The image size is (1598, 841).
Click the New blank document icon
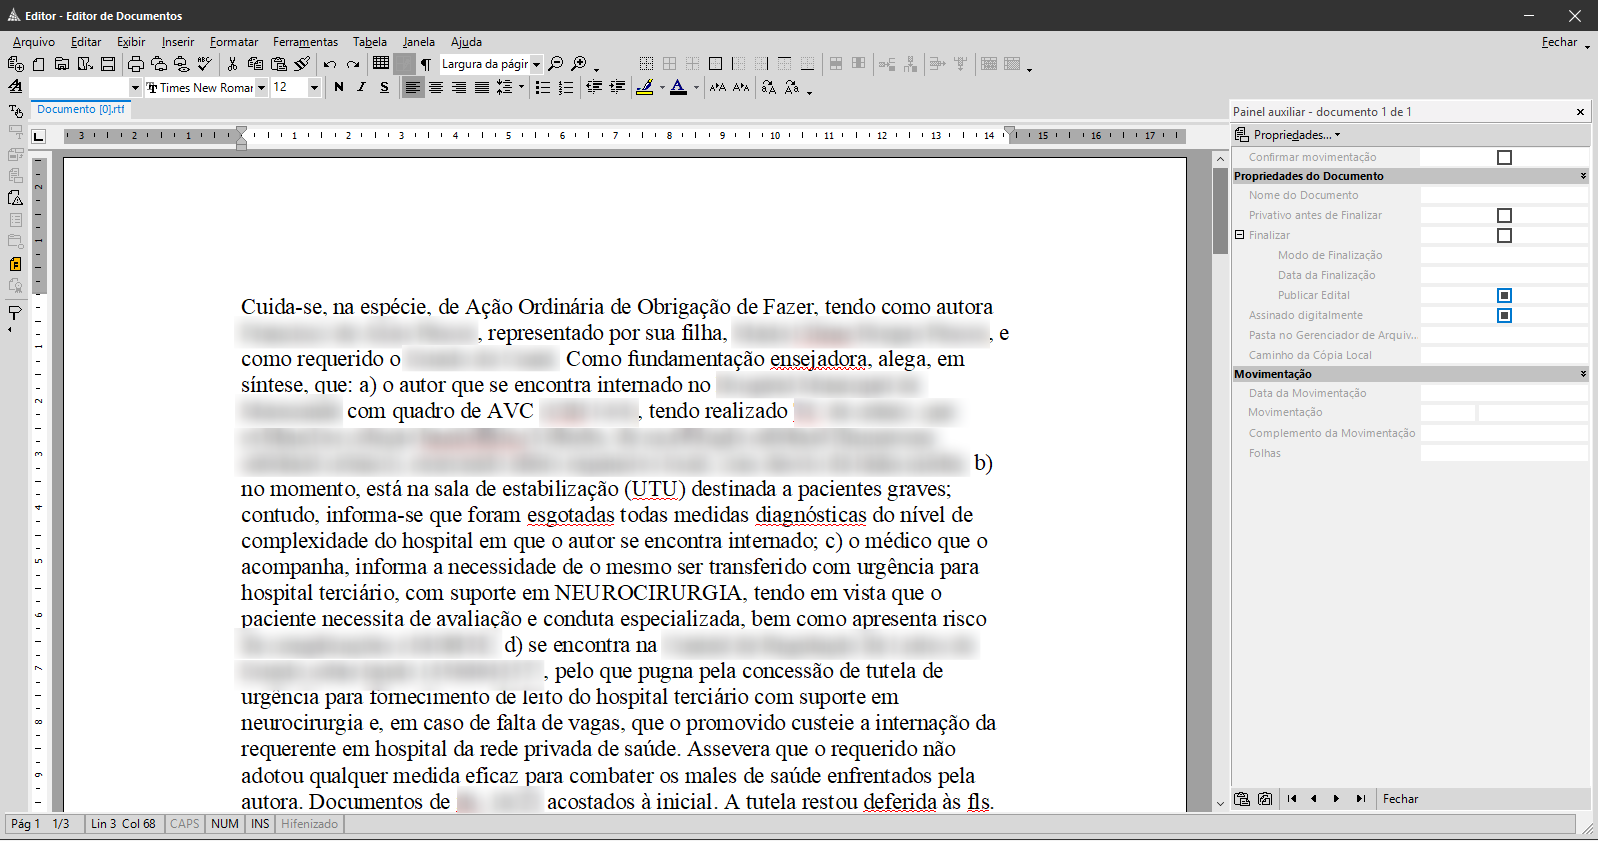(38, 64)
